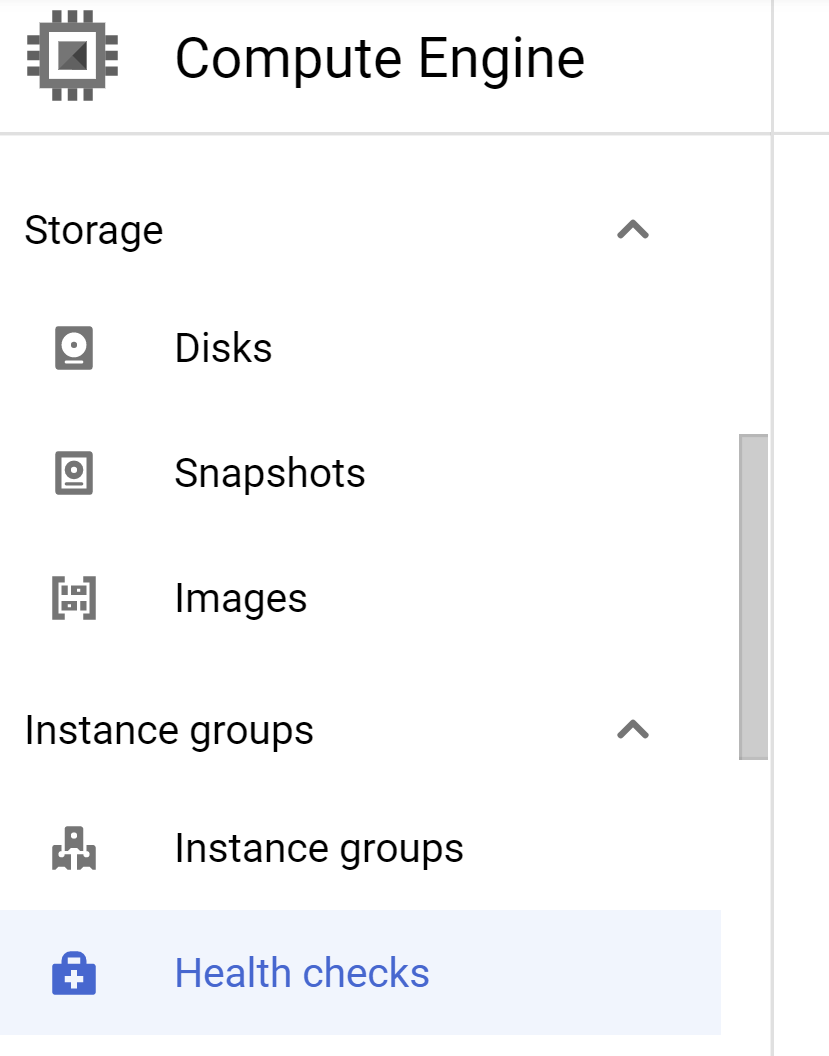The image size is (829, 1056).
Task: Navigate to the Images page
Action: point(240,597)
